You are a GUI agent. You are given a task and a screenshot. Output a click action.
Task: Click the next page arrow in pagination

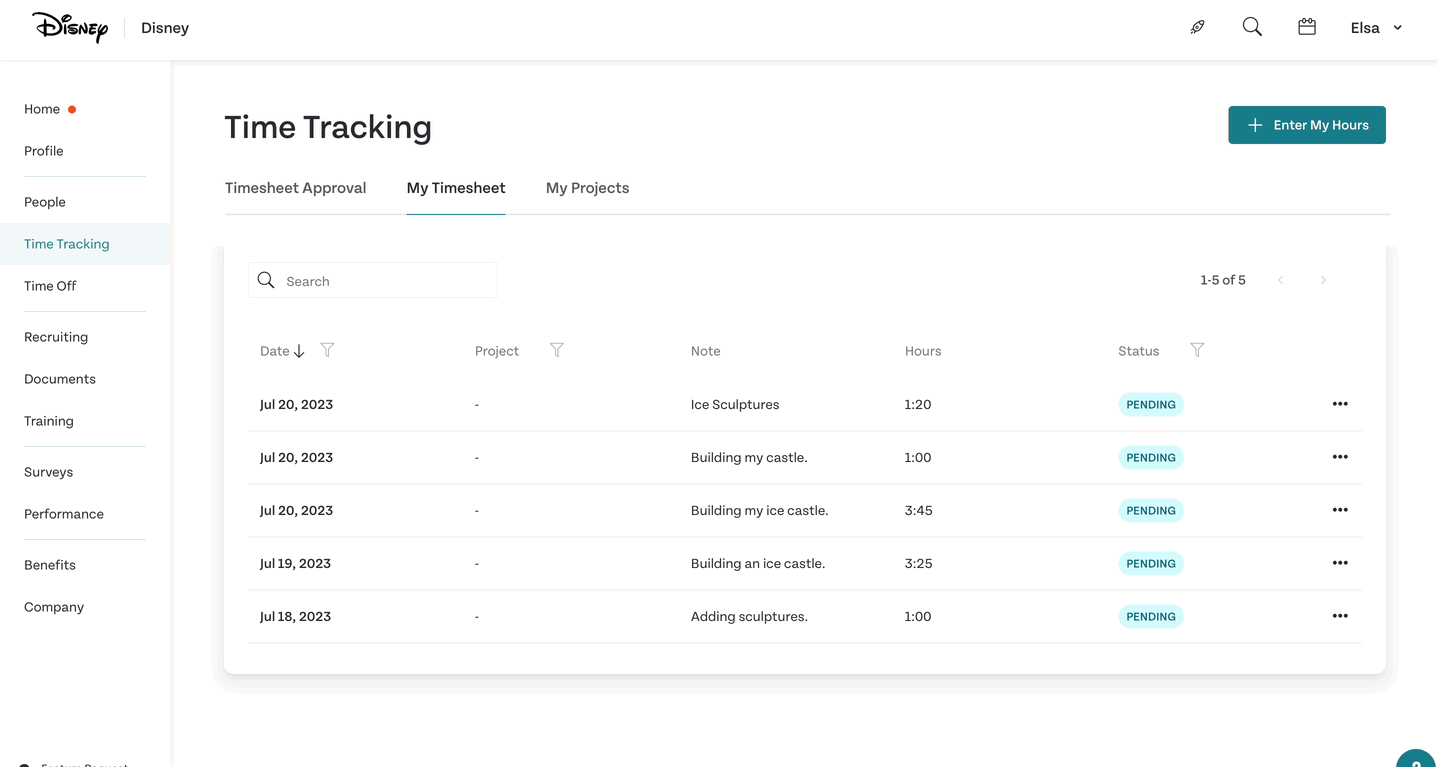click(x=1323, y=280)
